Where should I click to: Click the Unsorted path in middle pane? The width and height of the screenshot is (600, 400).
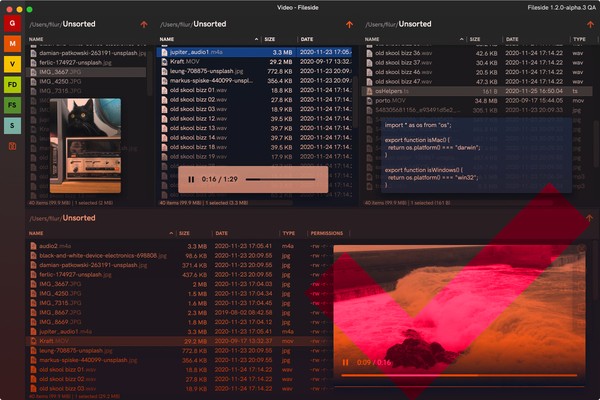[210, 24]
